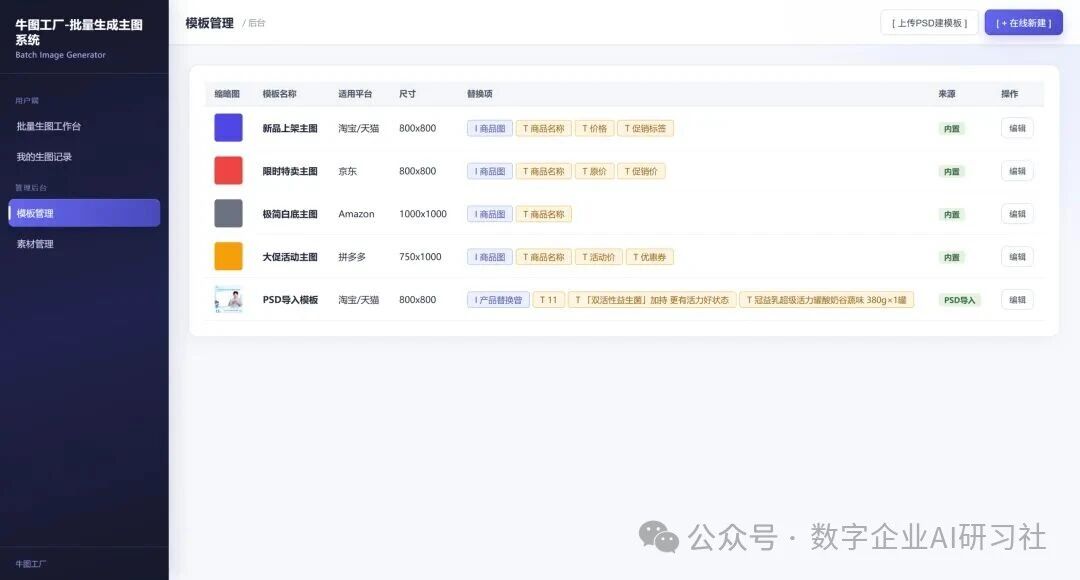This screenshot has height=580, width=1080.
Task: Open 我的生图记录 in the sidebar
Action: point(44,156)
